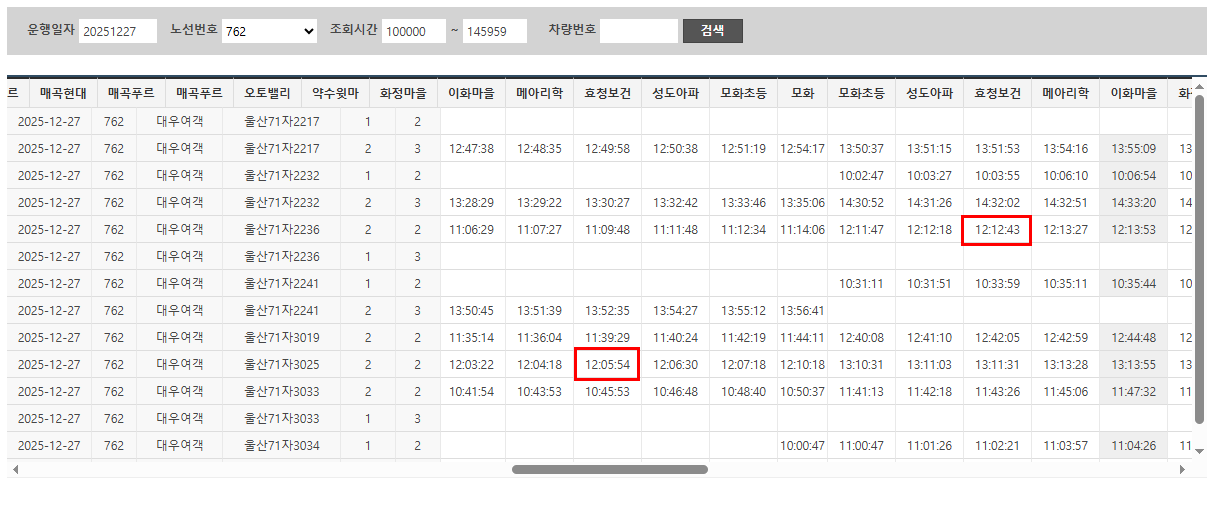Focus the 운행일자 date input field

117,32
